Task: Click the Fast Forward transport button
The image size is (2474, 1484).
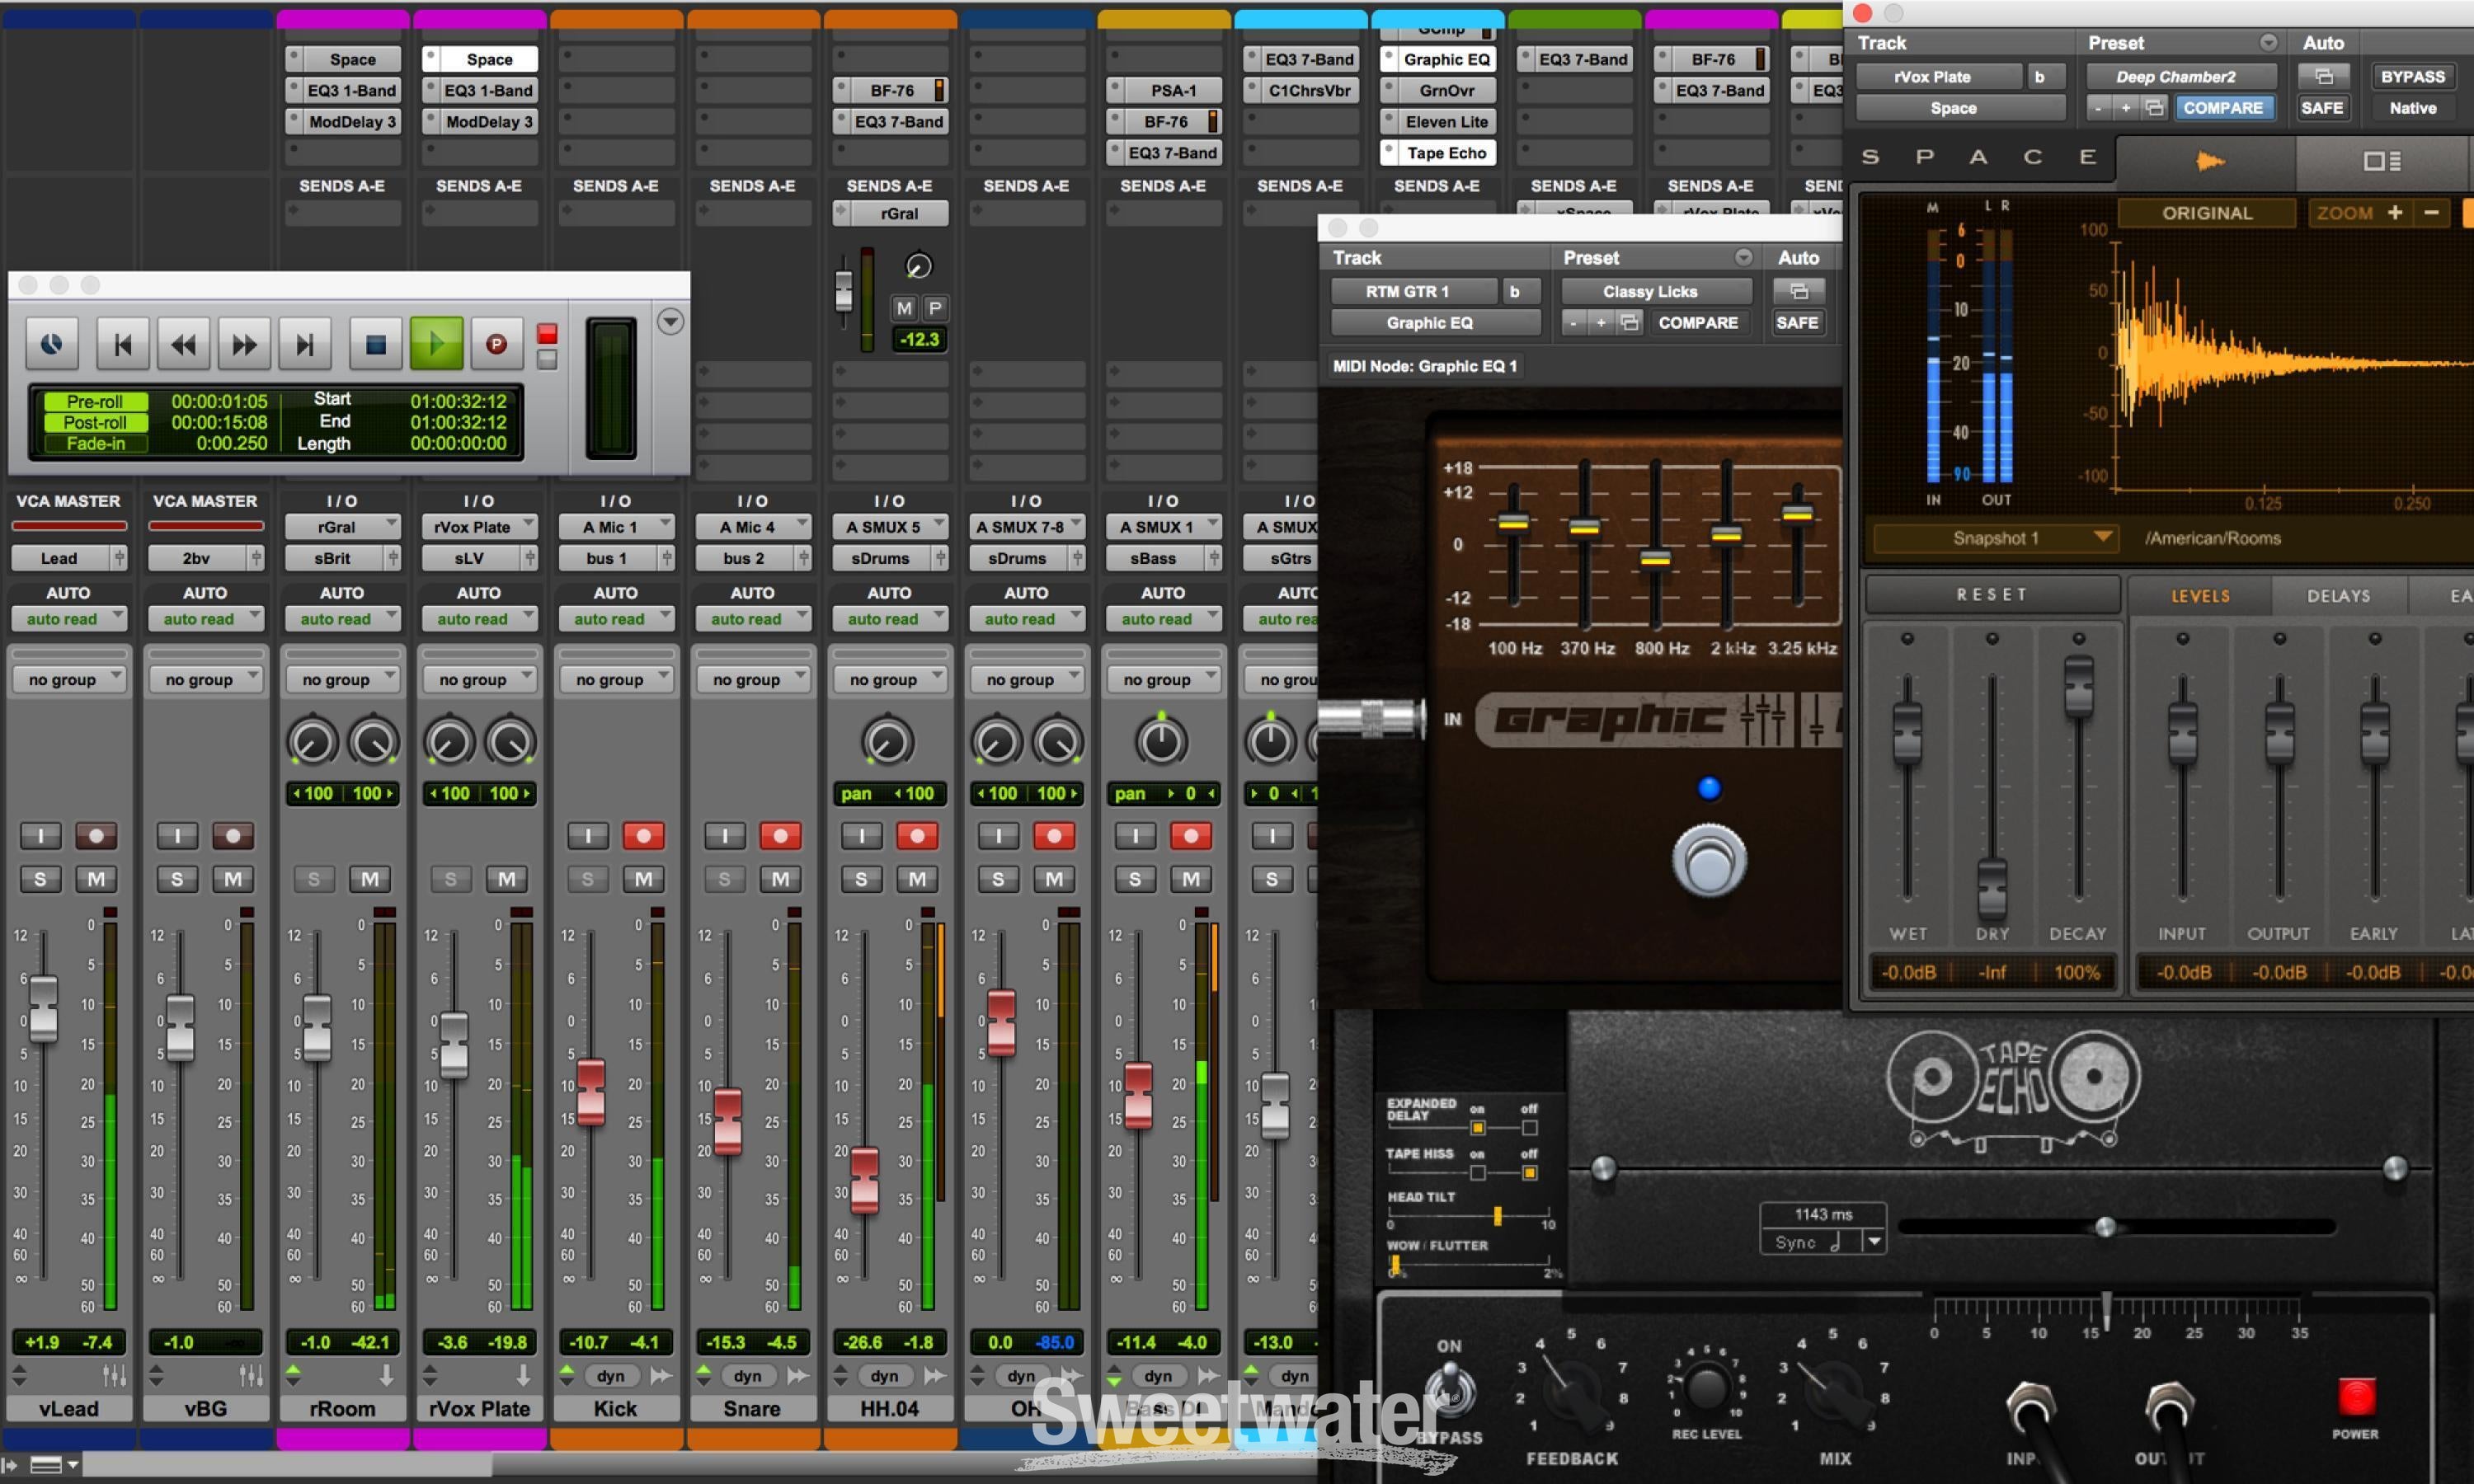Action: (244, 345)
